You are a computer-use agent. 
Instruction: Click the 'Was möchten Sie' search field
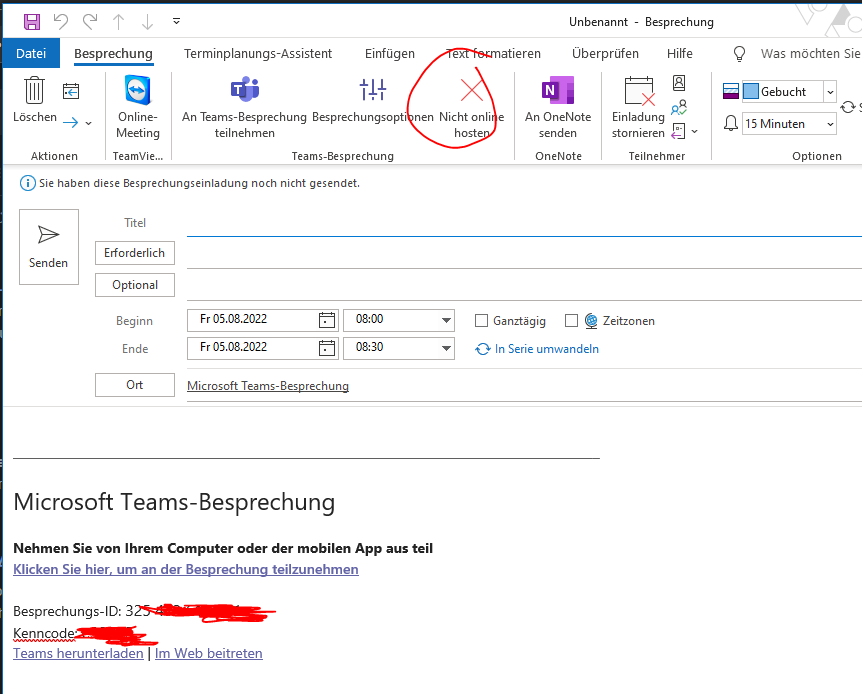click(810, 53)
